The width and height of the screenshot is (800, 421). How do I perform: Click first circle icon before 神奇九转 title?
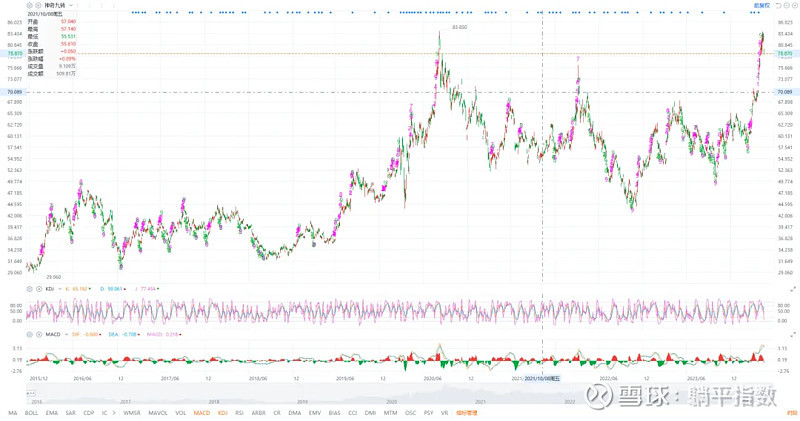(30, 5)
